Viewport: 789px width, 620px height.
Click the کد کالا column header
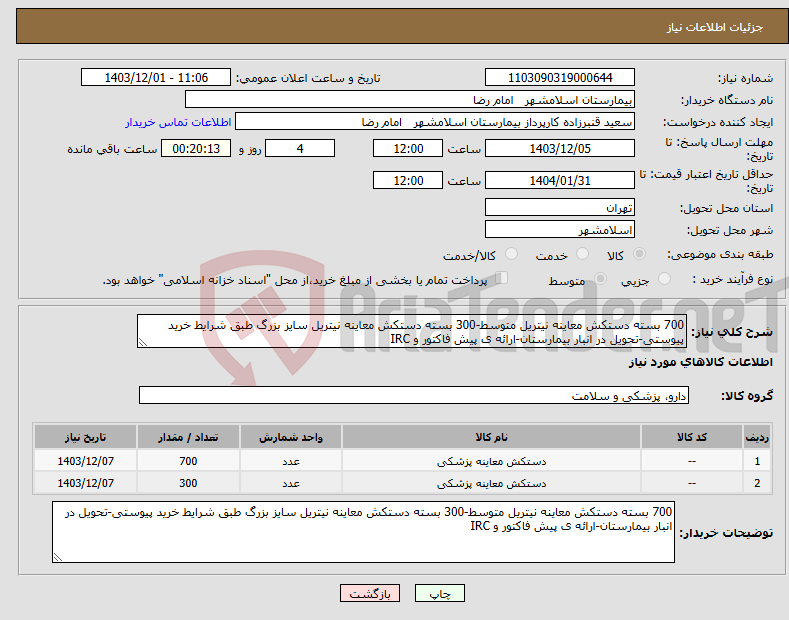pos(692,437)
